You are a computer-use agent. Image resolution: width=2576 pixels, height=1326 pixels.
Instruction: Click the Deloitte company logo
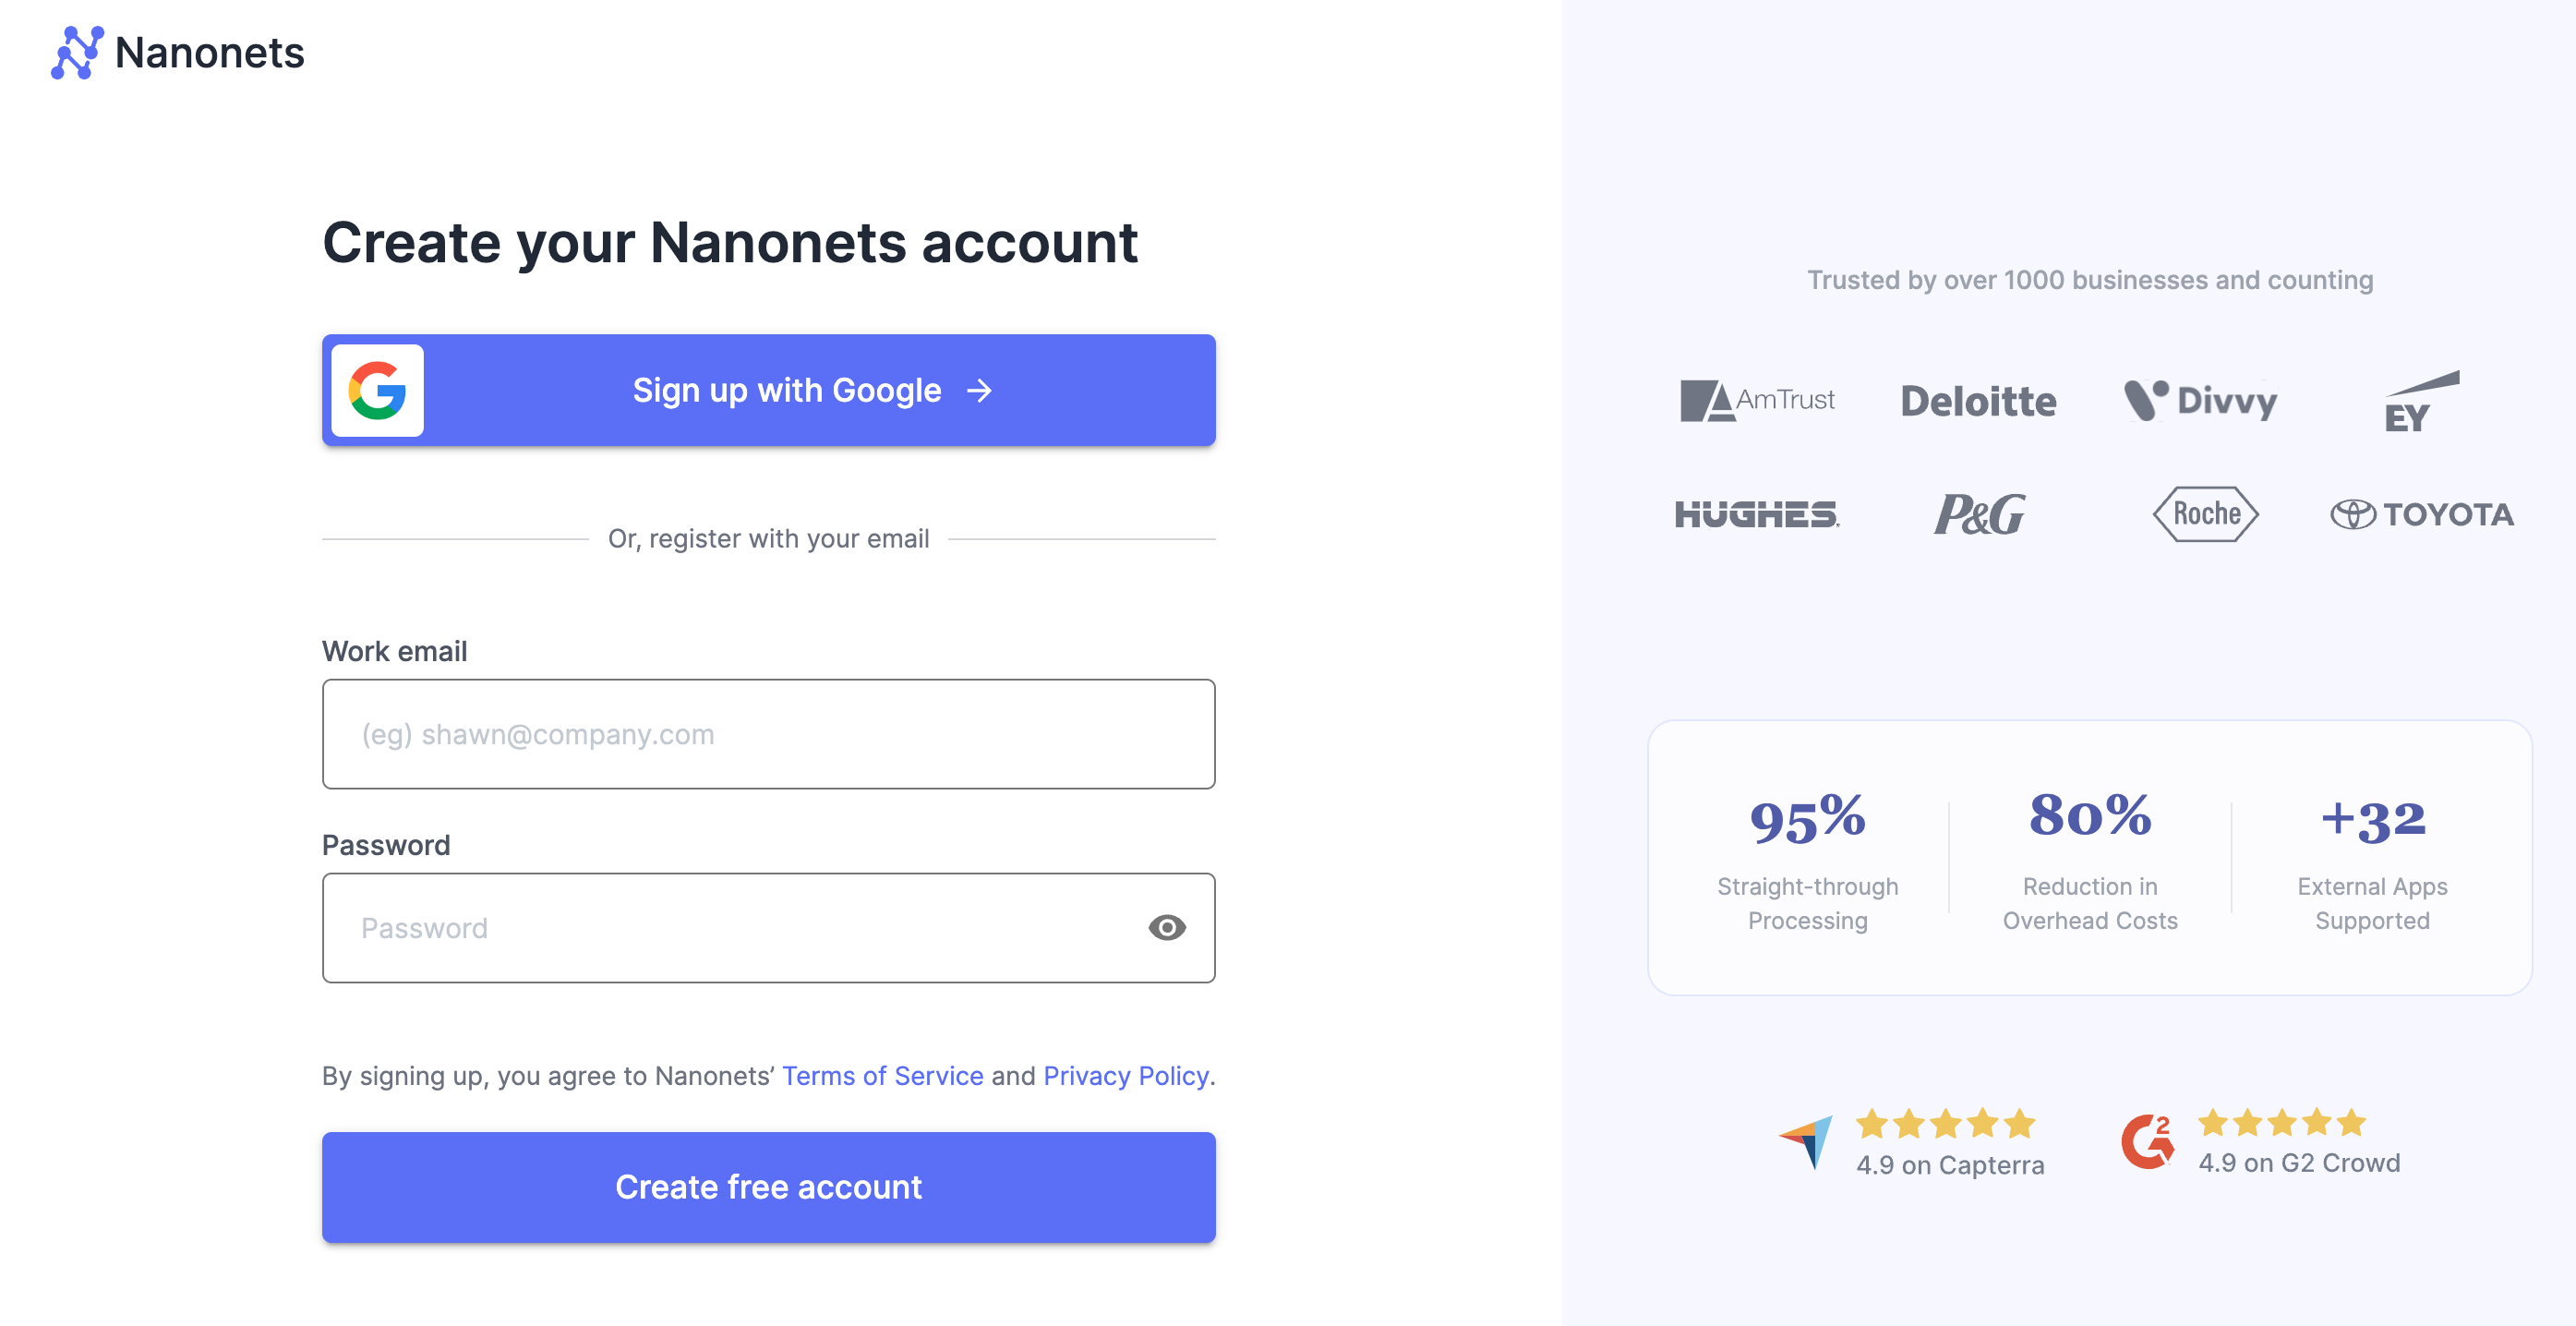pyautogui.click(x=1978, y=401)
